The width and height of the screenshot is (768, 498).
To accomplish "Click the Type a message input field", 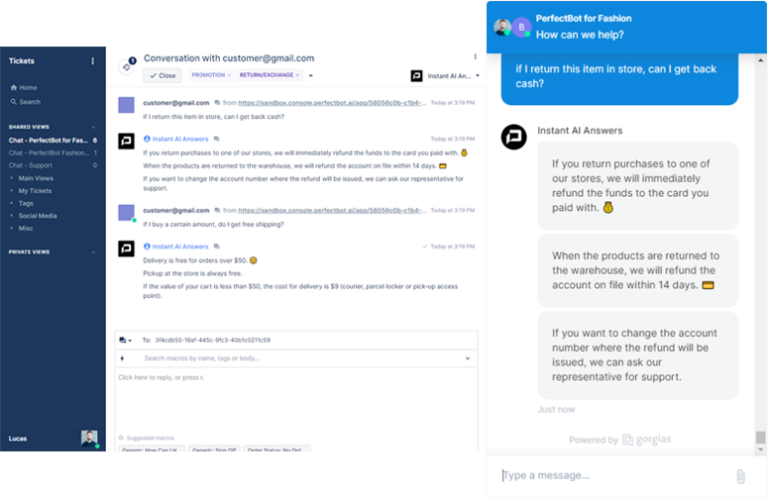I will pos(615,475).
